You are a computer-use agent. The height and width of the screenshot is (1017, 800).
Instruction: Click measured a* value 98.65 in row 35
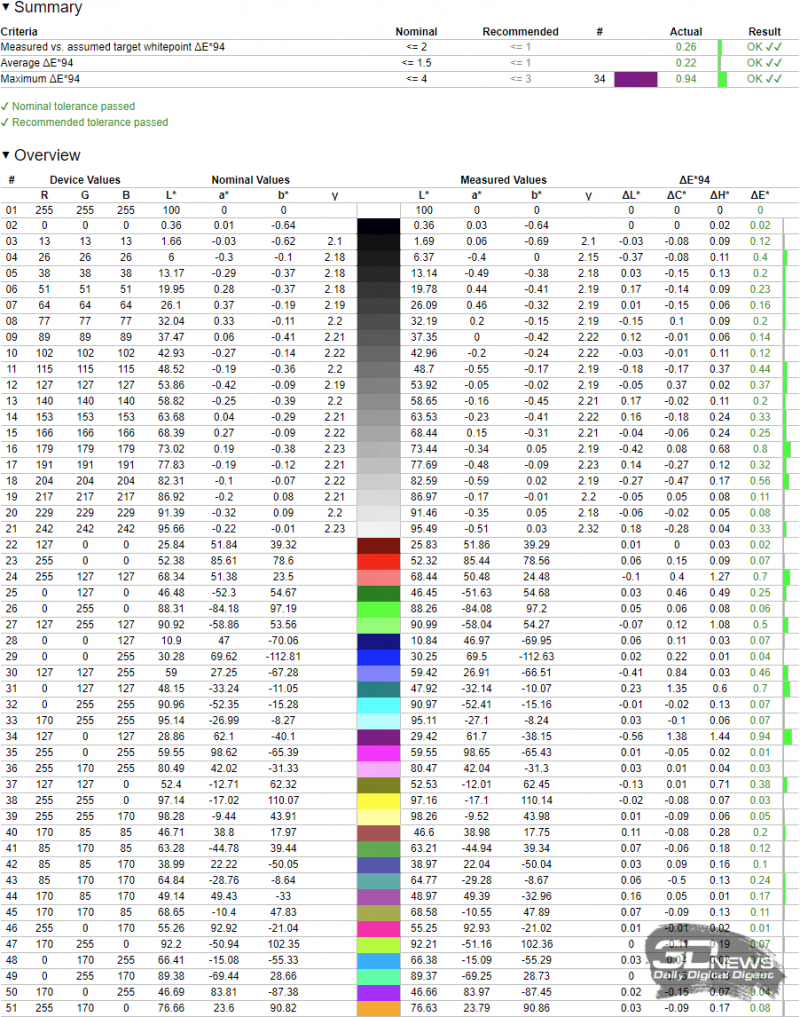coord(476,753)
